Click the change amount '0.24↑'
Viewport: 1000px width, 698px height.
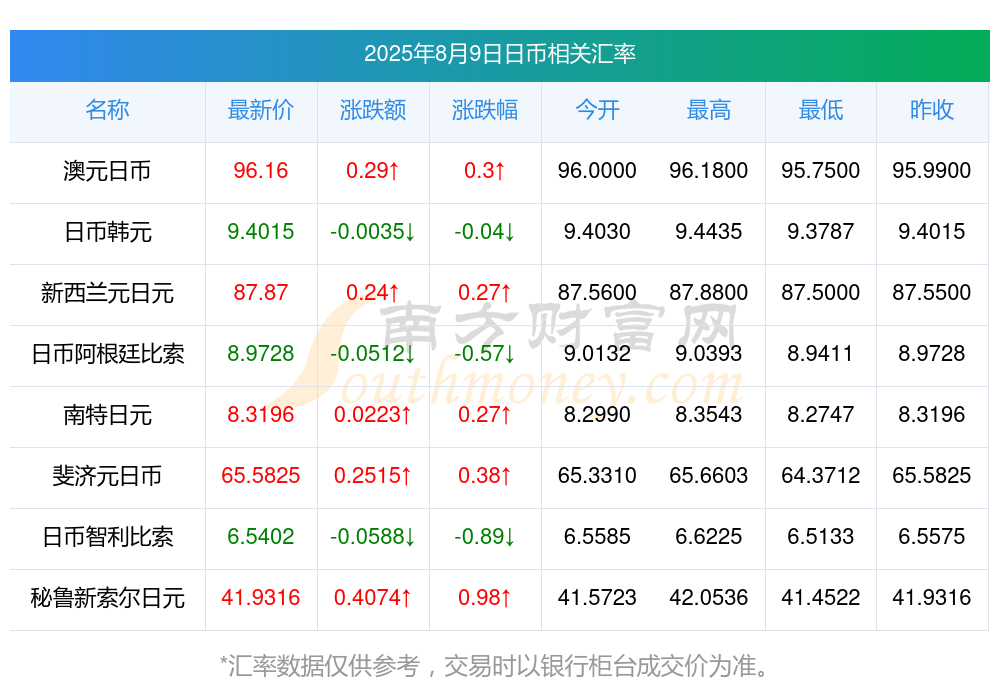(372, 292)
